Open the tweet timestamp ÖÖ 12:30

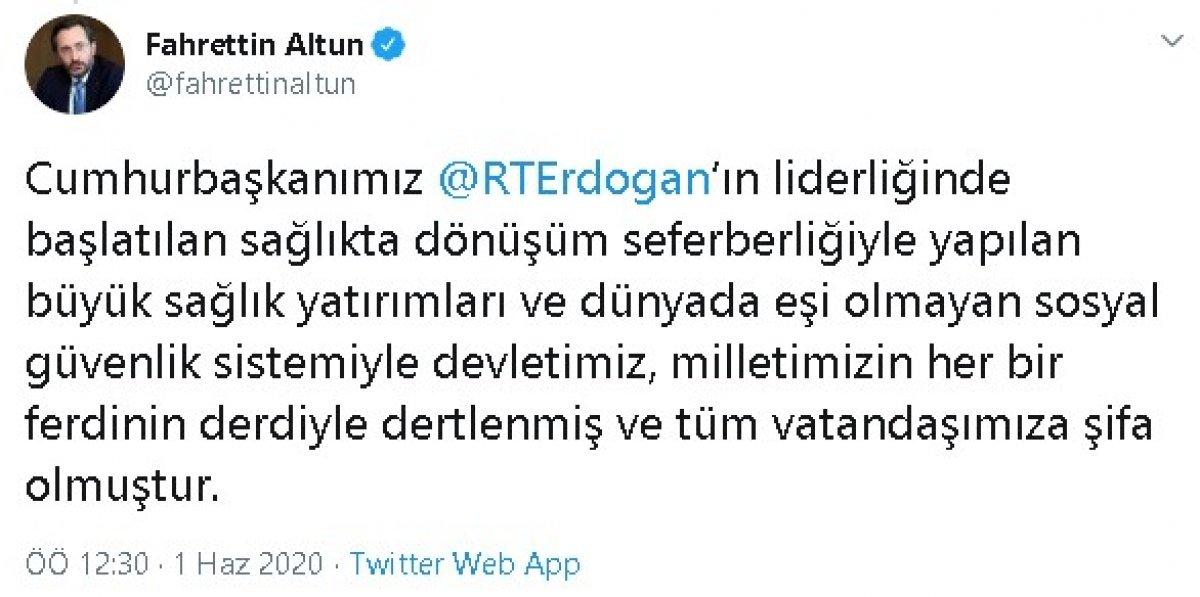point(94,563)
